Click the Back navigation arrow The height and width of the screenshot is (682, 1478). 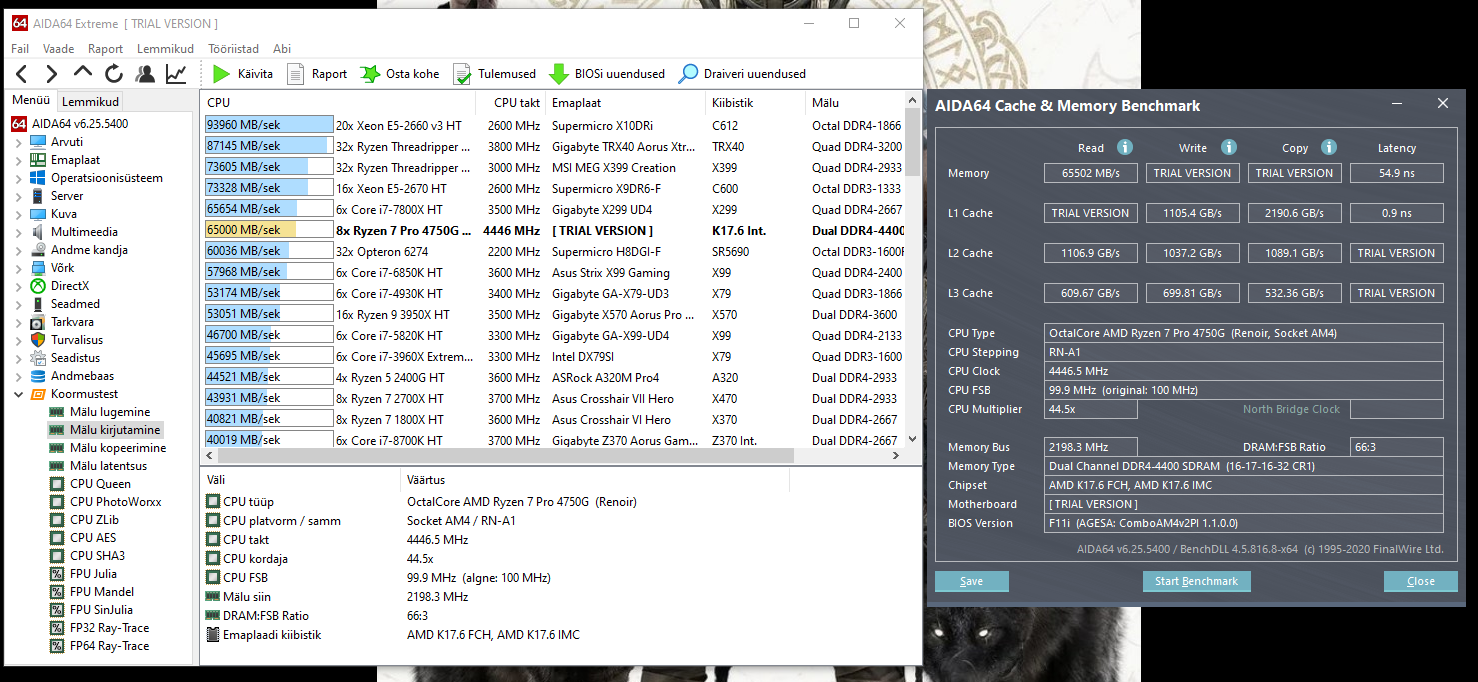[22, 73]
